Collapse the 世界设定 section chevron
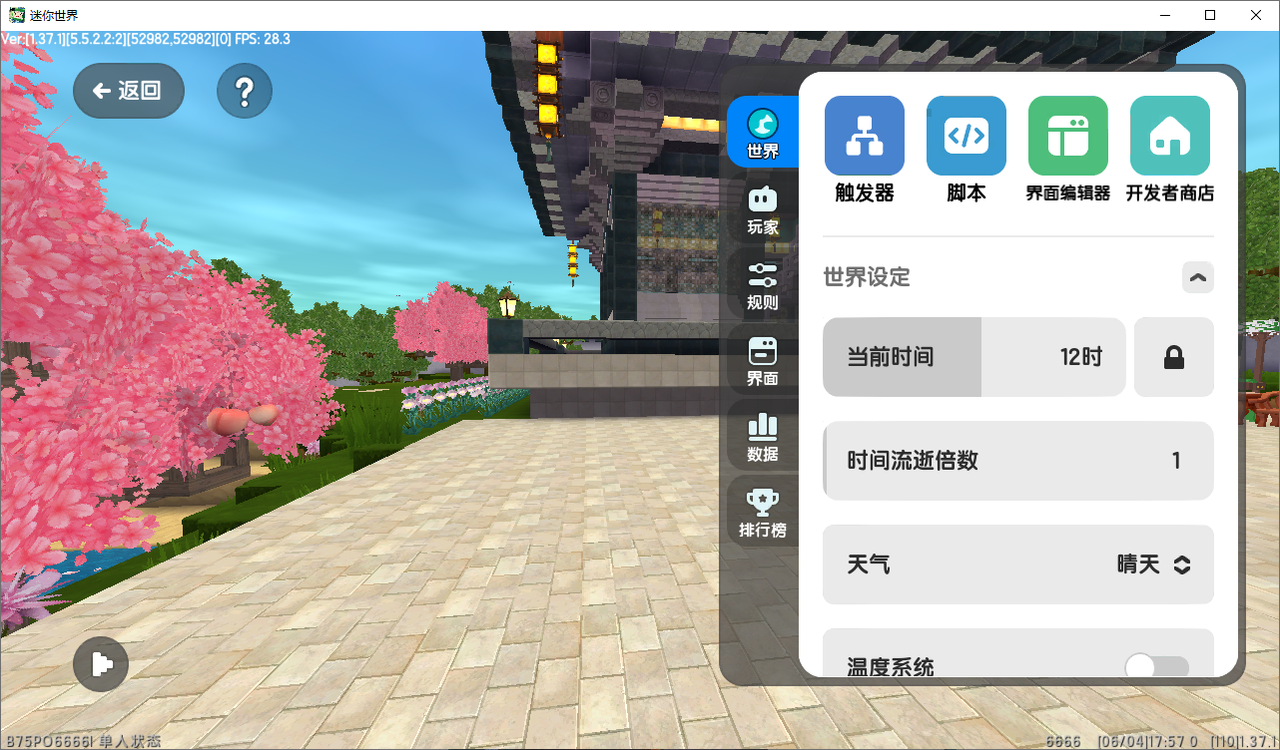 coord(1198,277)
